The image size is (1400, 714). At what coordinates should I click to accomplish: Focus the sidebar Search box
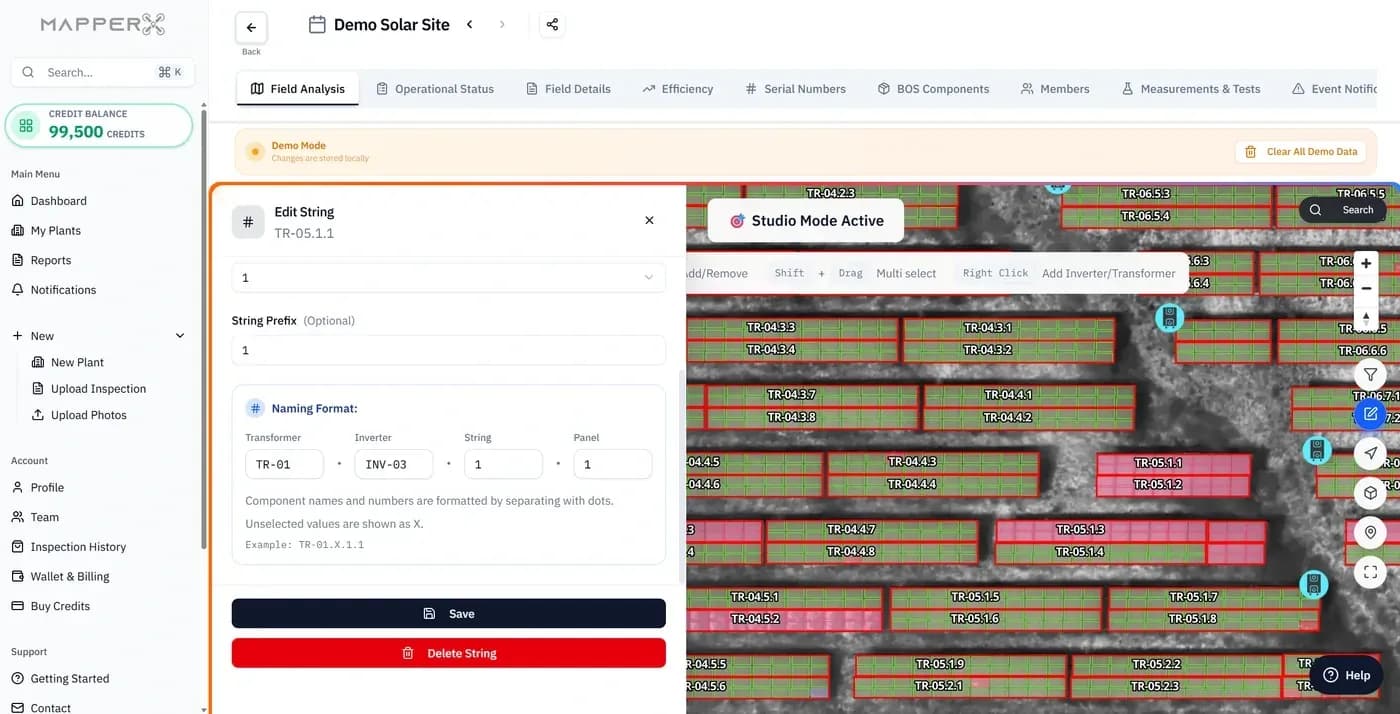coord(102,72)
